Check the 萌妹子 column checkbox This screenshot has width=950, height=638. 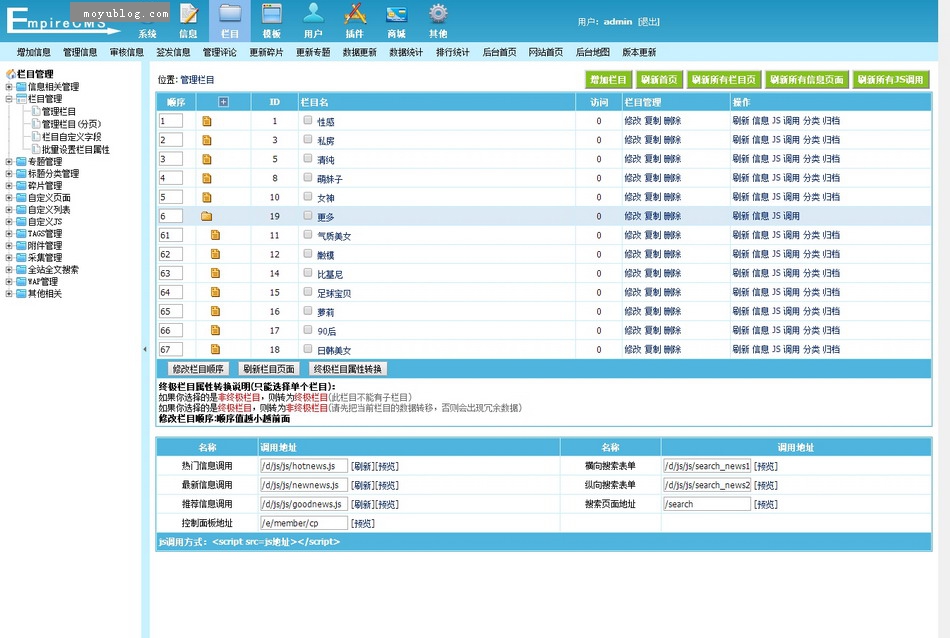[x=308, y=178]
